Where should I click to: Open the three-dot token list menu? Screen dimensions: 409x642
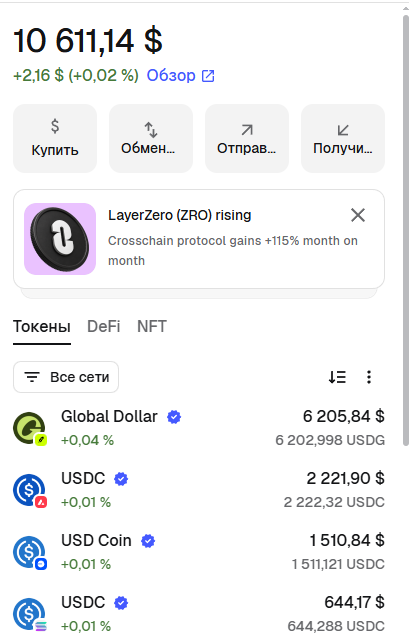pos(369,377)
